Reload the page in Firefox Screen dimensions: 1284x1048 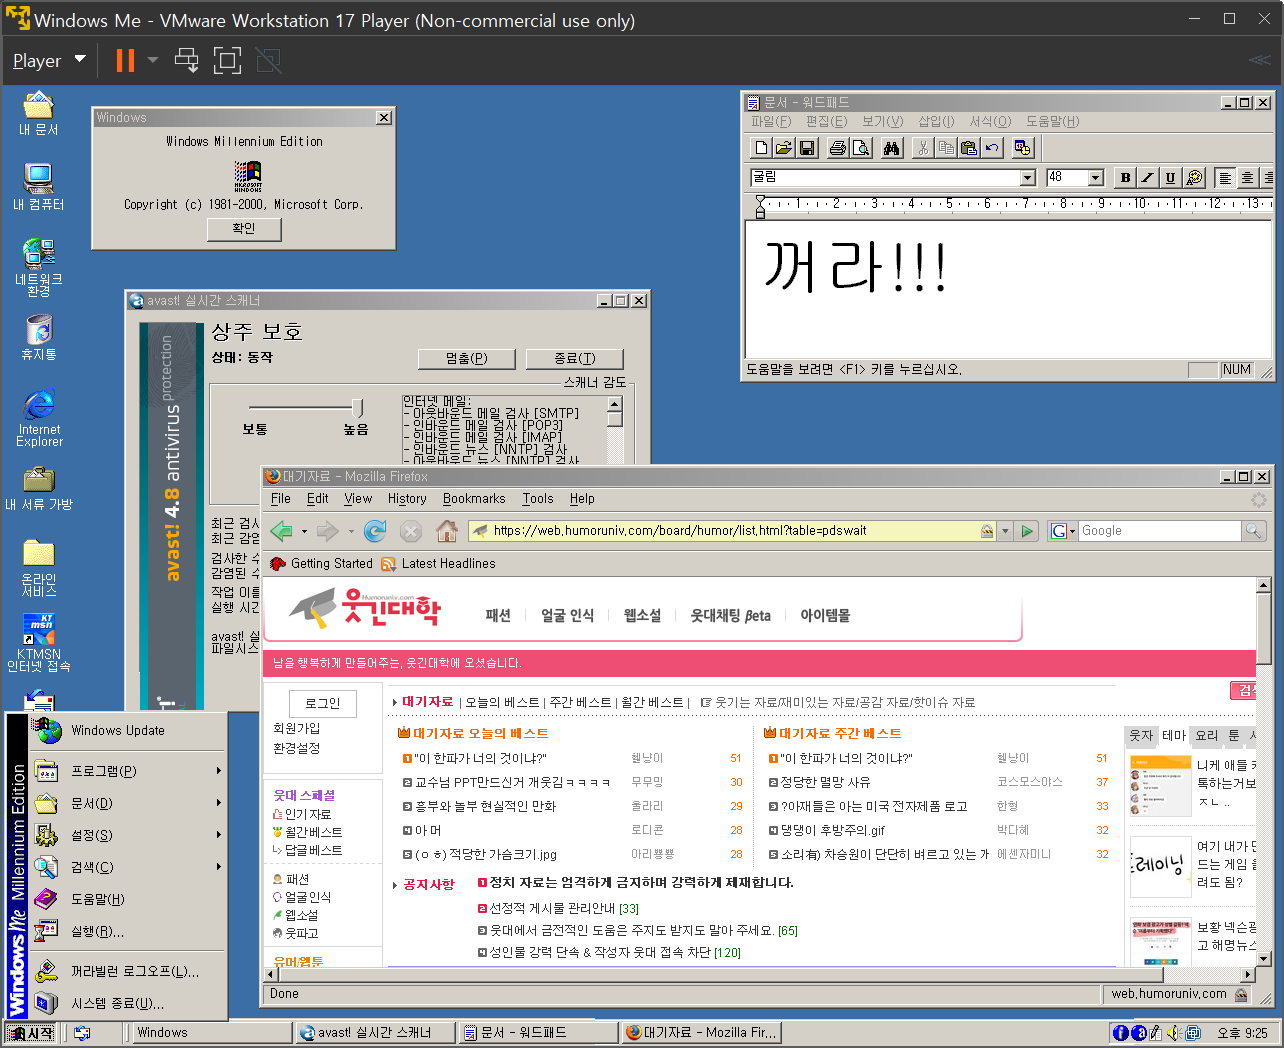point(375,531)
